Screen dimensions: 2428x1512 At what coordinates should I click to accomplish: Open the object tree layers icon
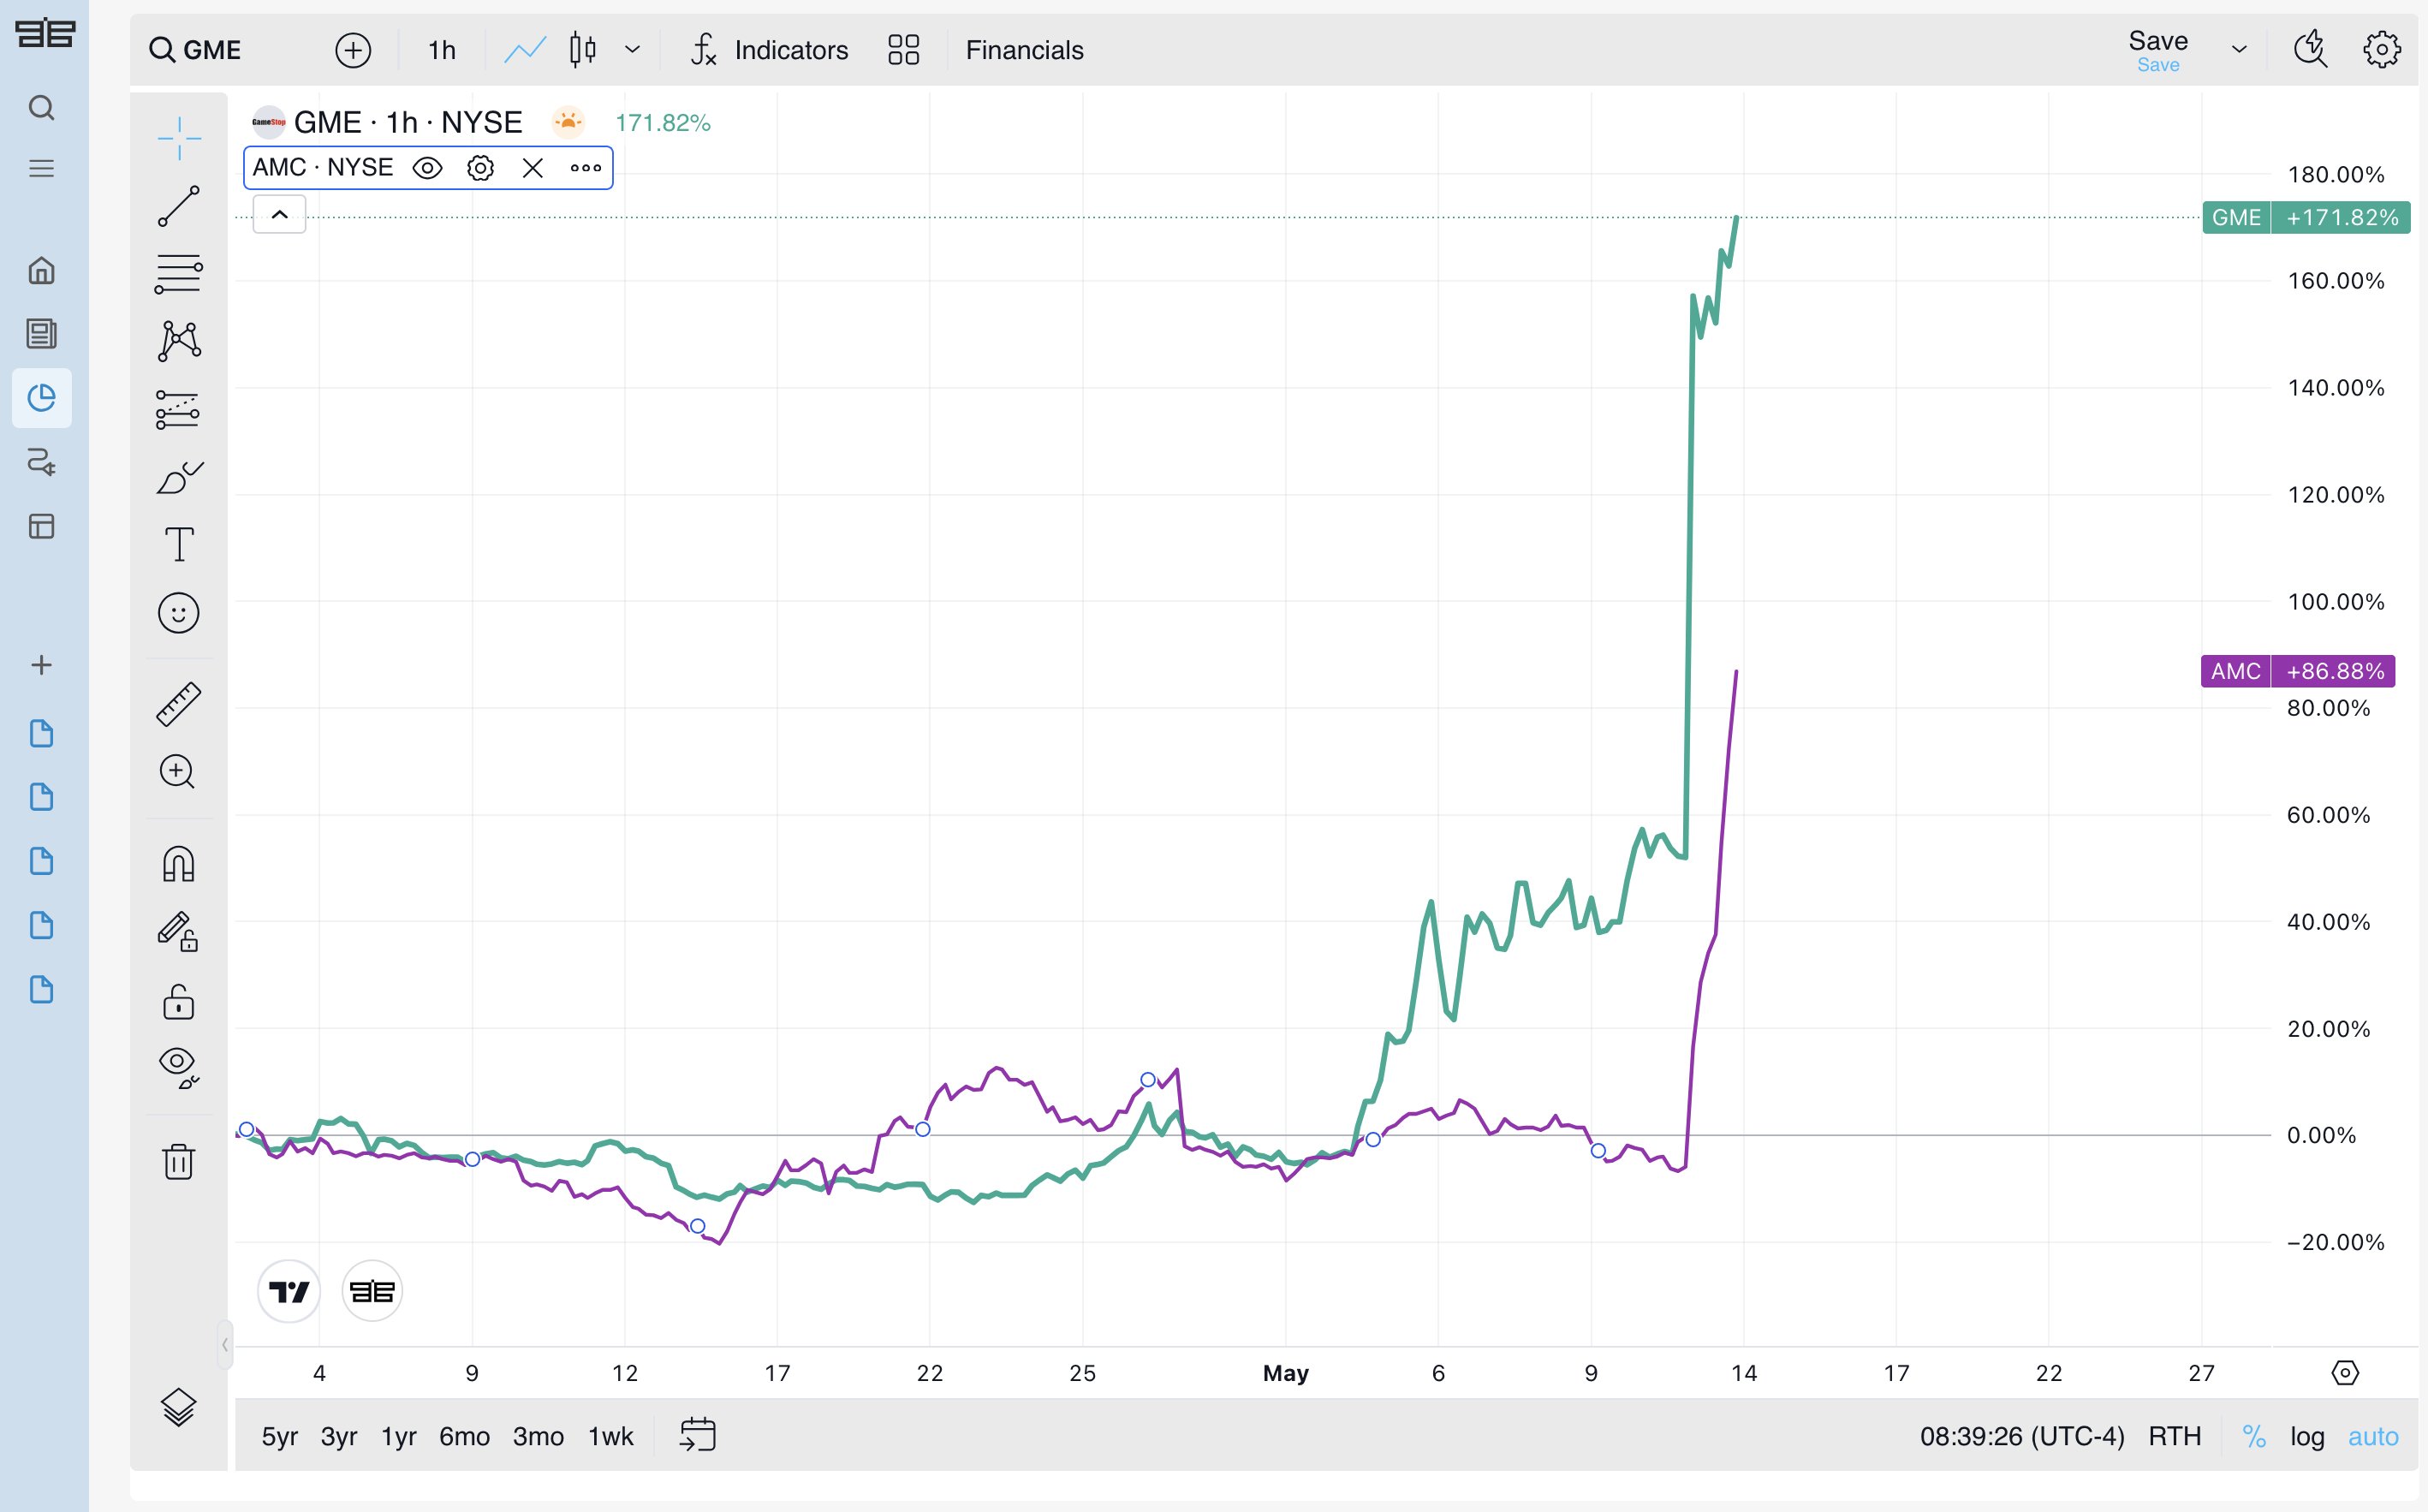(x=179, y=1407)
